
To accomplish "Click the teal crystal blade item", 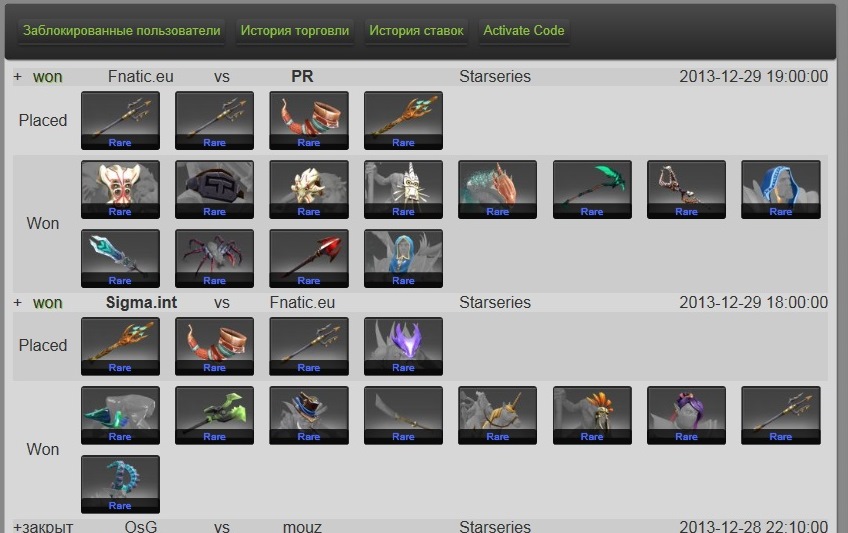I will point(120,258).
